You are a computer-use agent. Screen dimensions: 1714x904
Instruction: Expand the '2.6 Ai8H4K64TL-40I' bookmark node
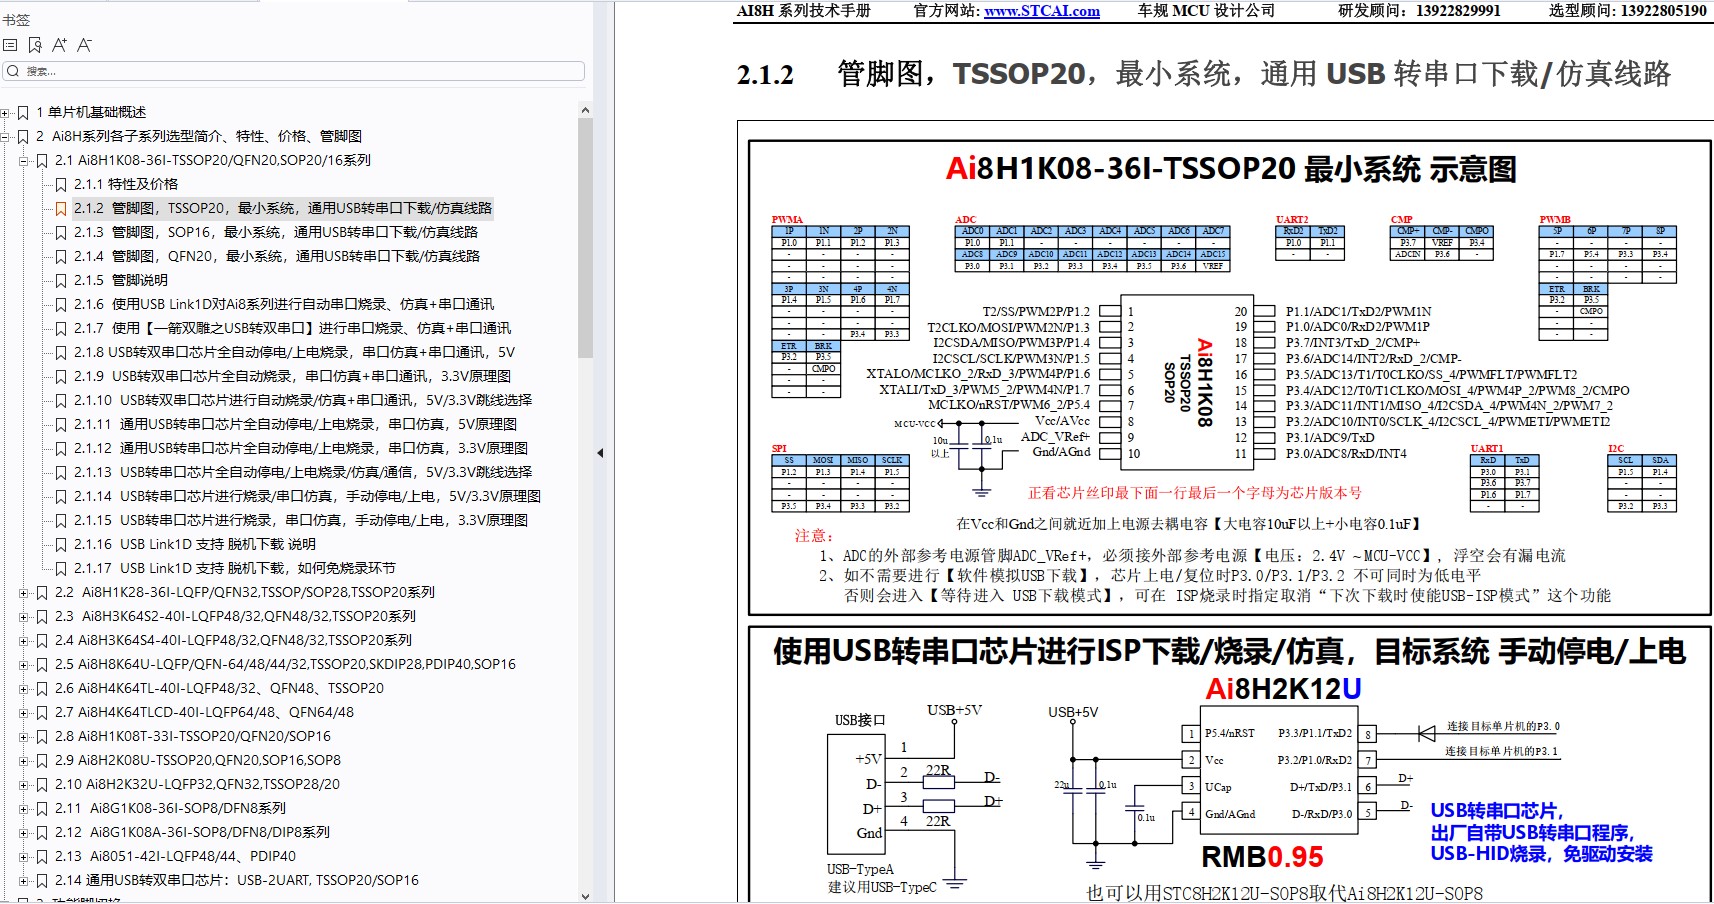(24, 689)
